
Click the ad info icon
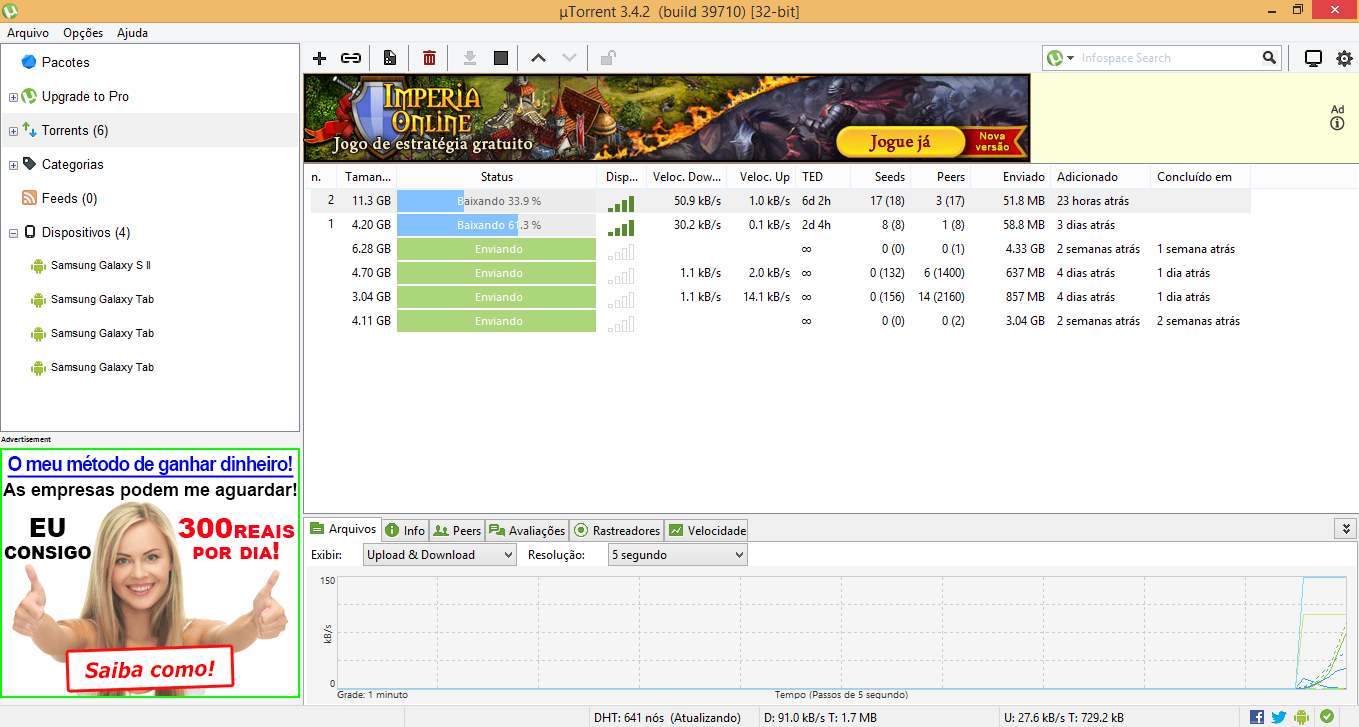coord(1337,124)
